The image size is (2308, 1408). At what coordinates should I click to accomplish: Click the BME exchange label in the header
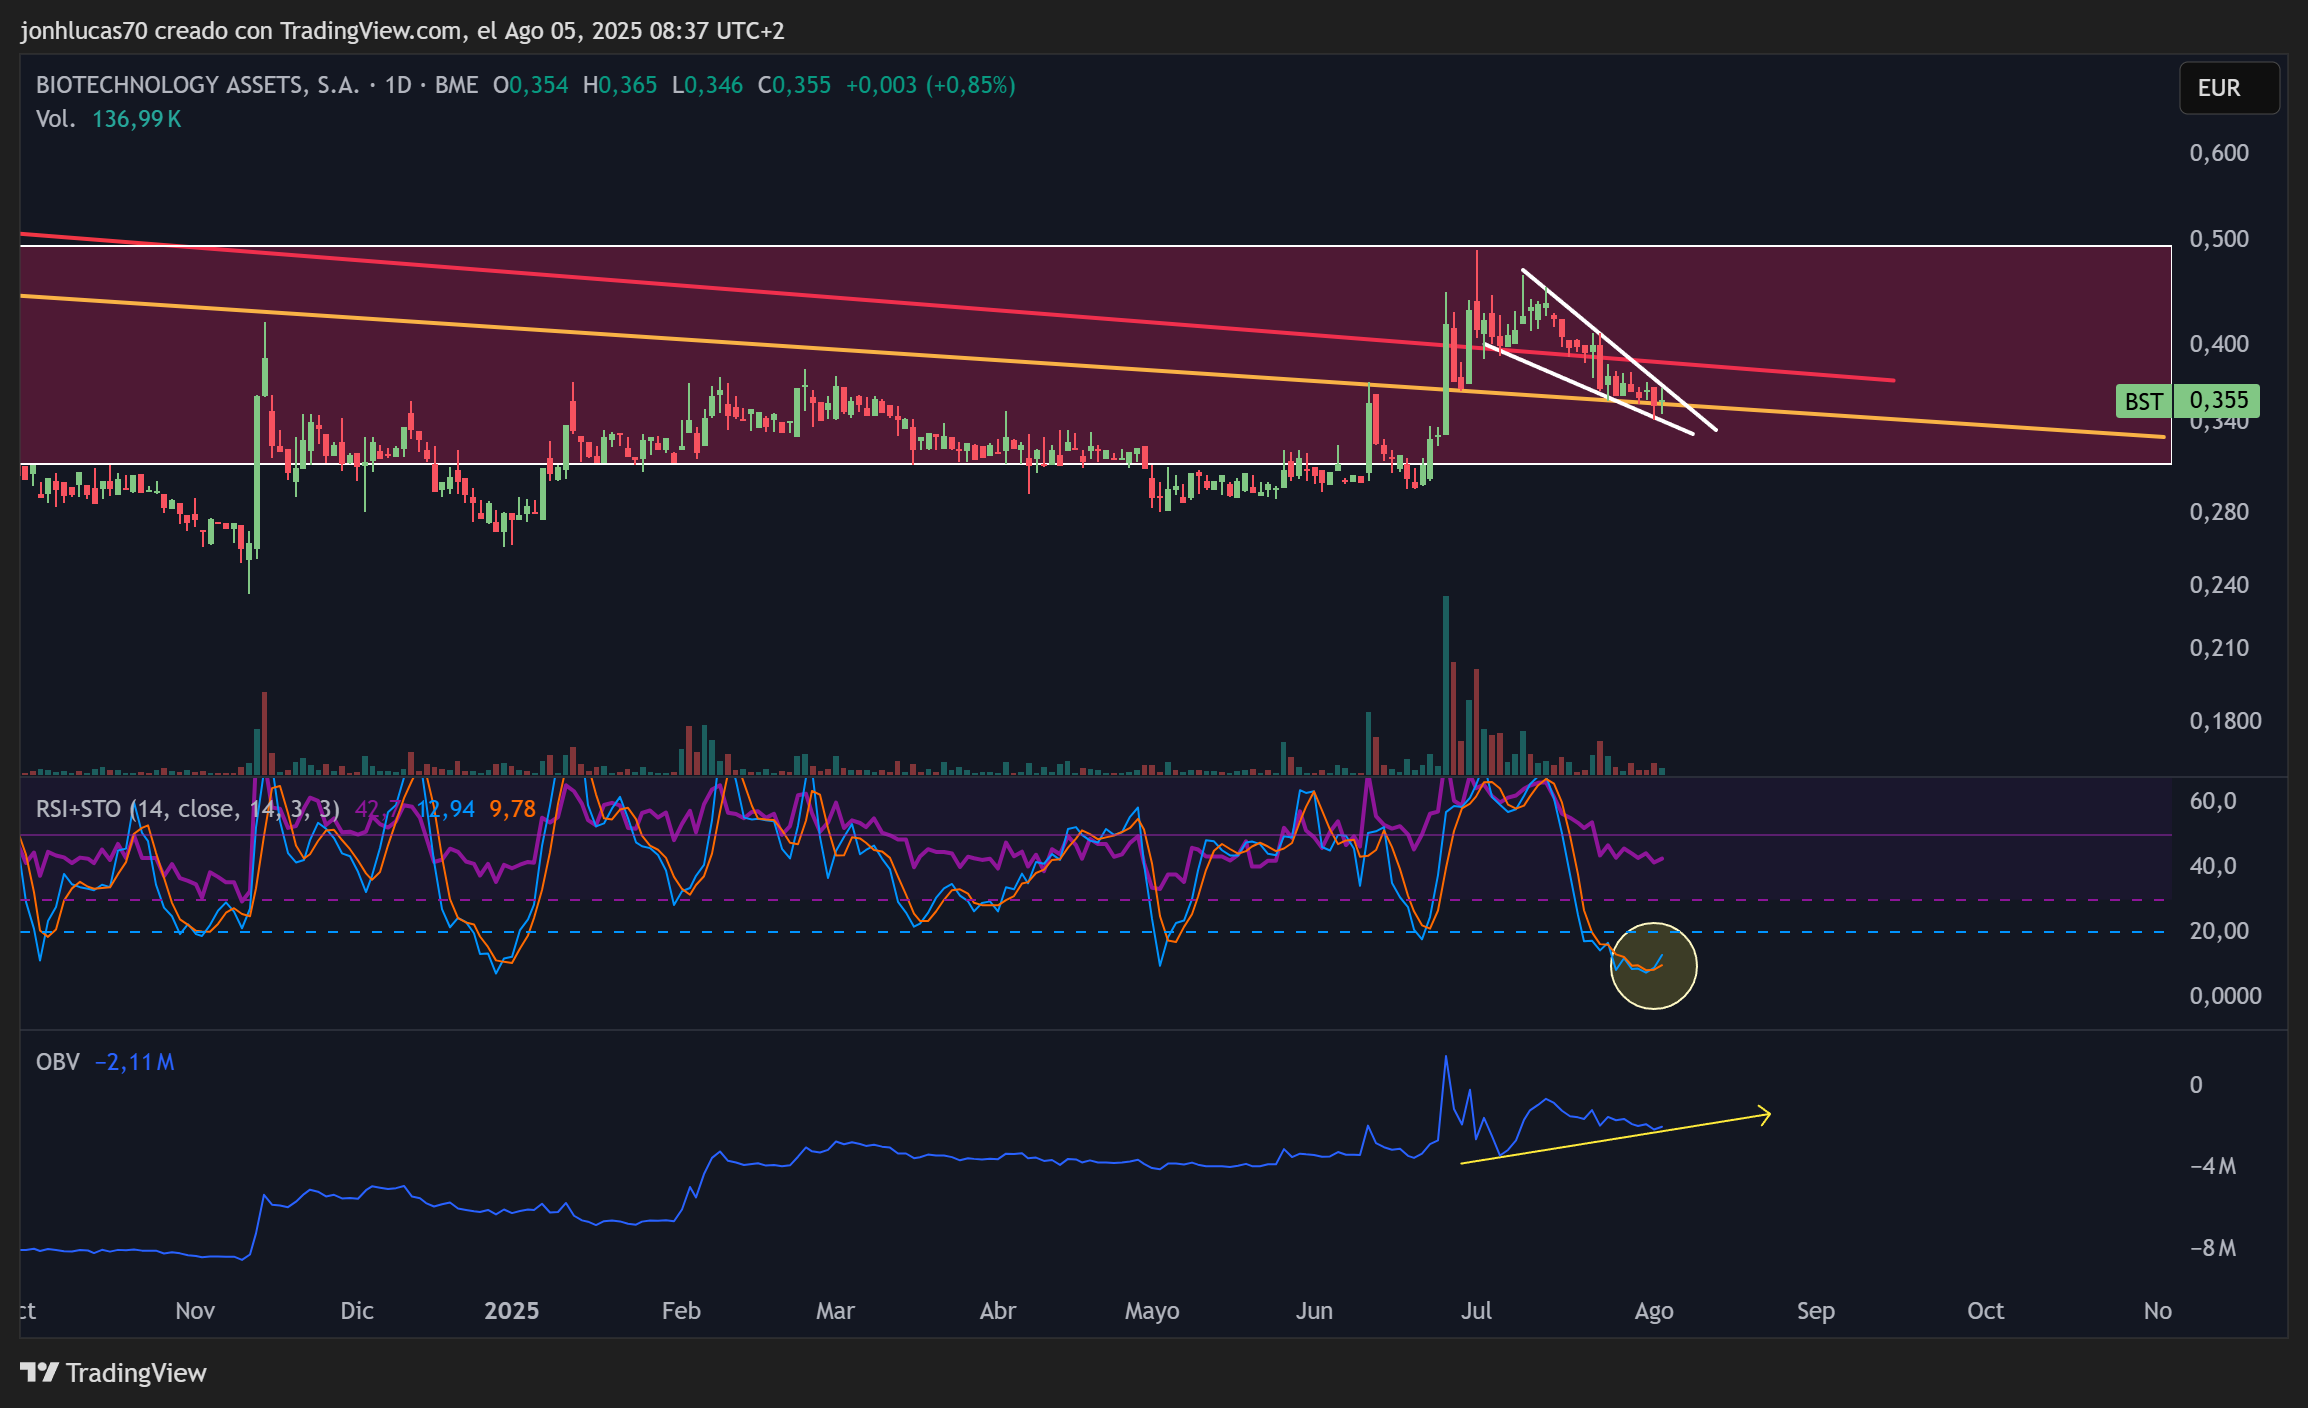[456, 85]
